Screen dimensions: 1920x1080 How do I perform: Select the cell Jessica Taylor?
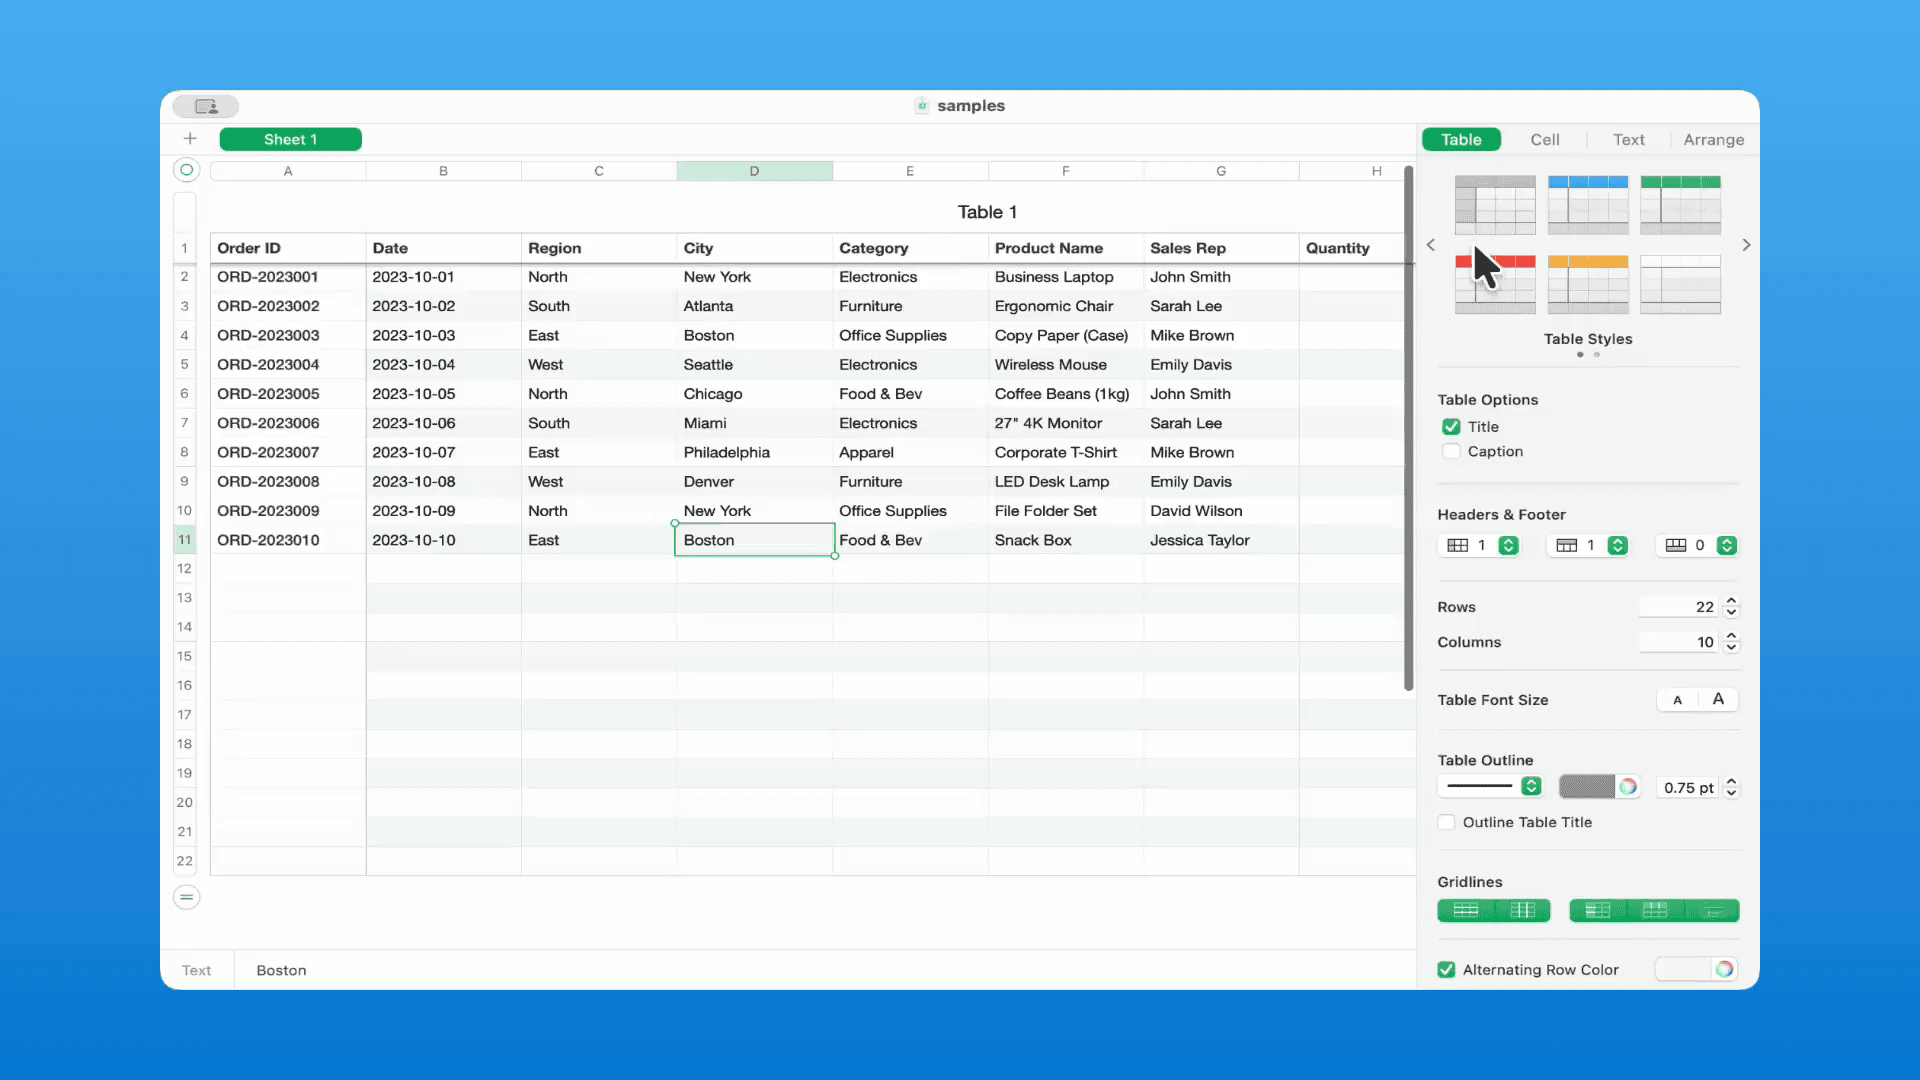(1221, 540)
